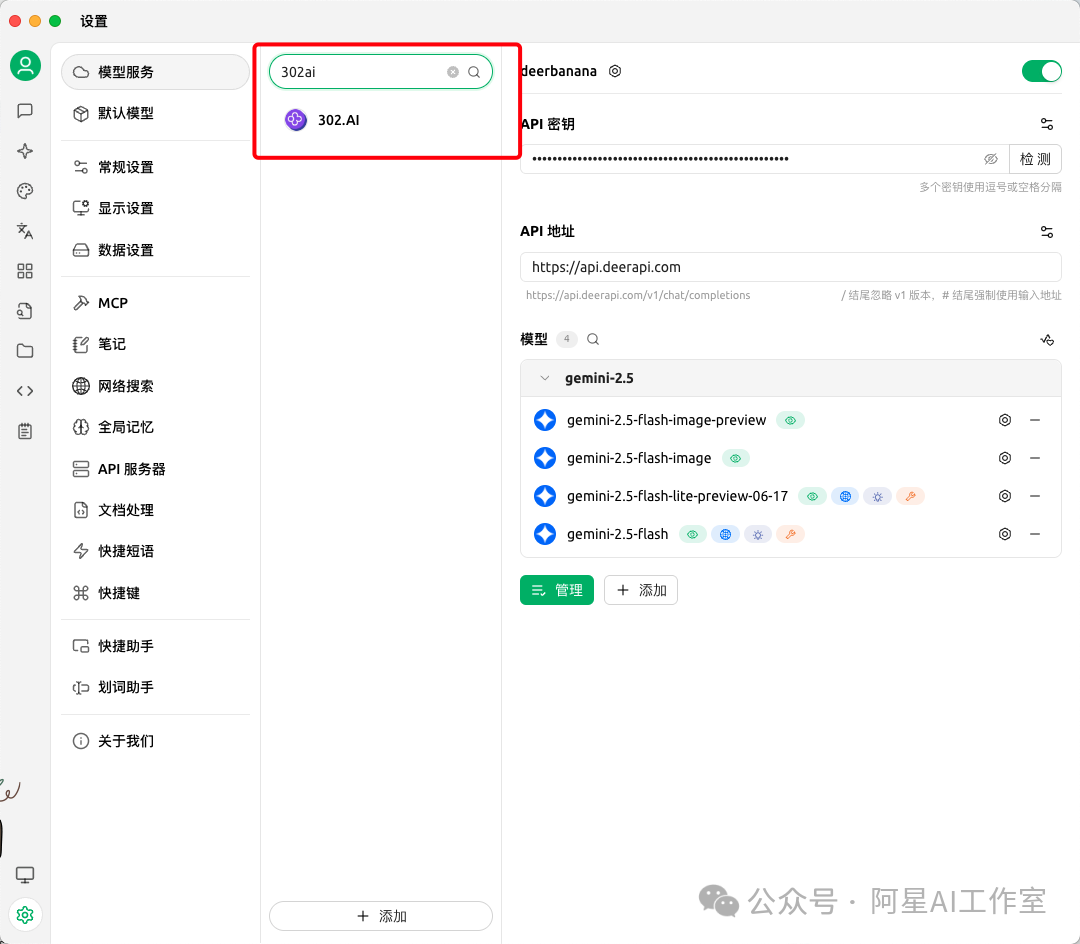Remove gemini-2.5-flash-image model
Image resolution: width=1080 pixels, height=944 pixels.
click(x=1035, y=458)
